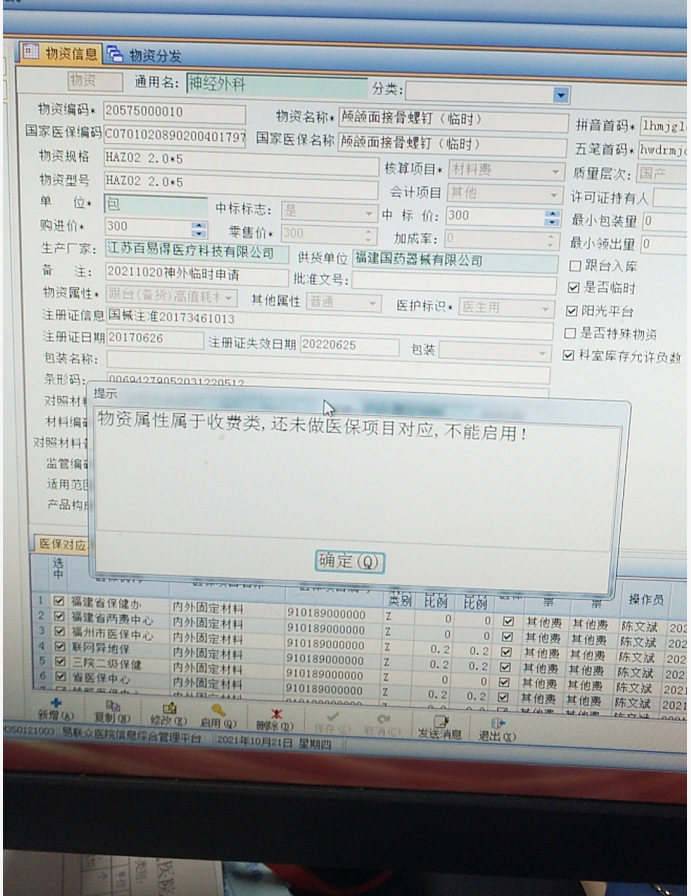Screen dimensions: 691x896
Task: Click the 物资名称 field 颅颌面接骨螺钉
Action: [453, 121]
